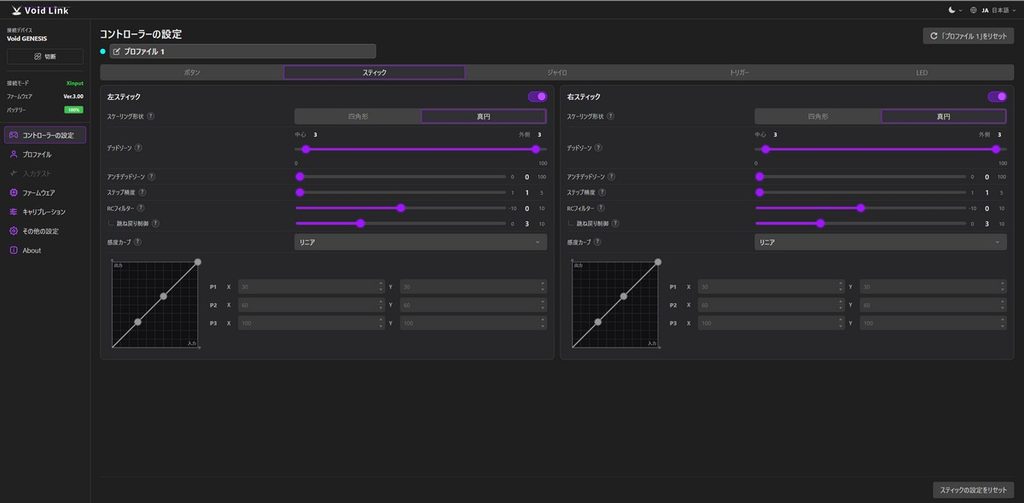Click the dark mode moon icon
The width and height of the screenshot is (1024, 503).
(952, 10)
